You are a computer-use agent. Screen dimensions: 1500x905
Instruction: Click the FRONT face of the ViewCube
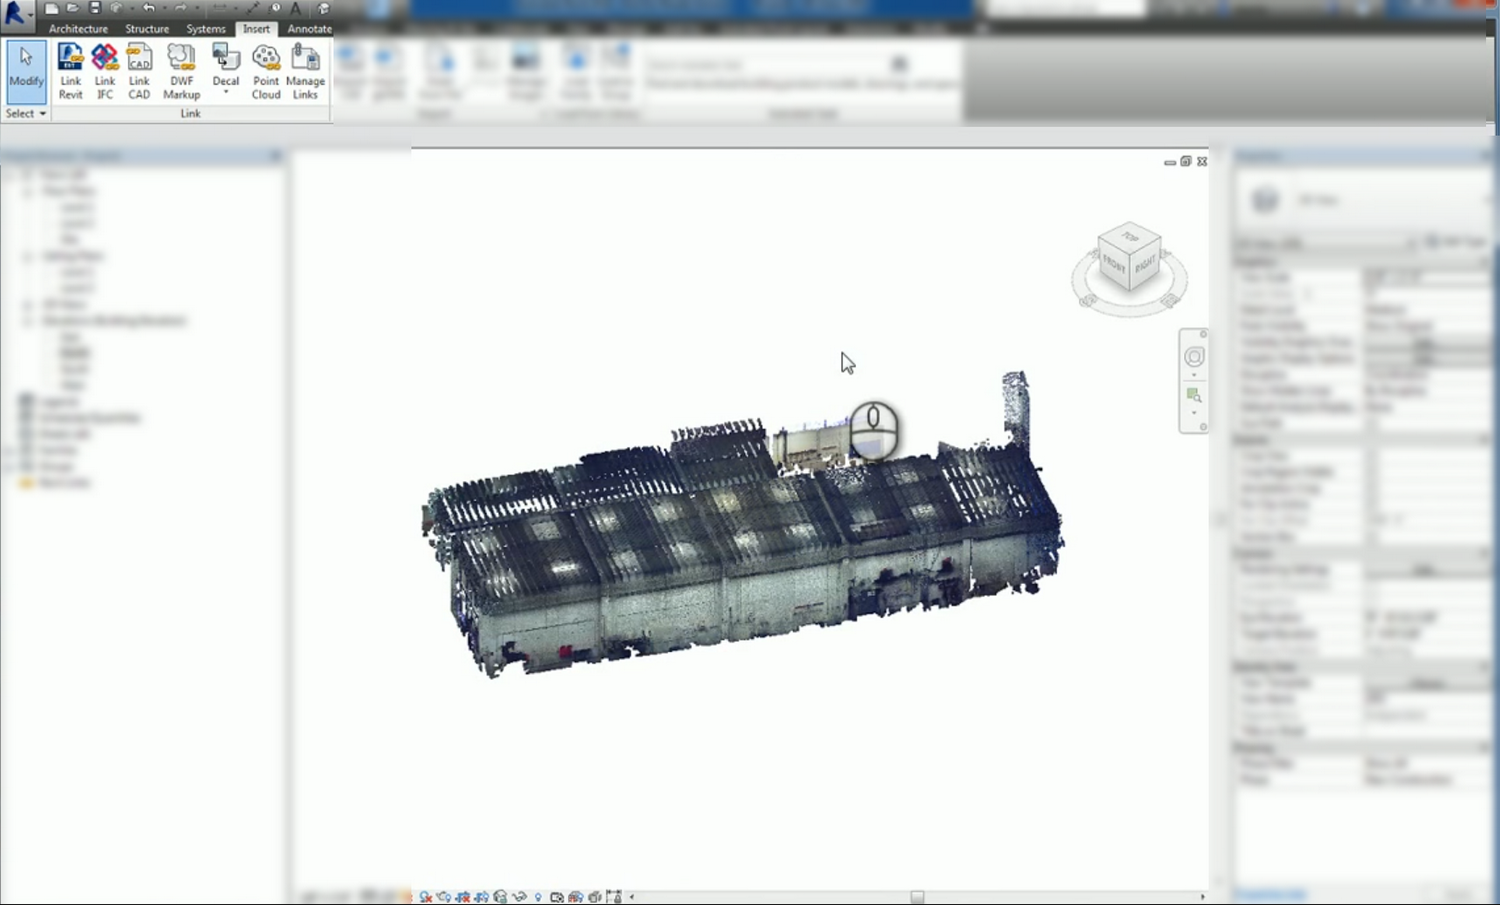point(1113,265)
